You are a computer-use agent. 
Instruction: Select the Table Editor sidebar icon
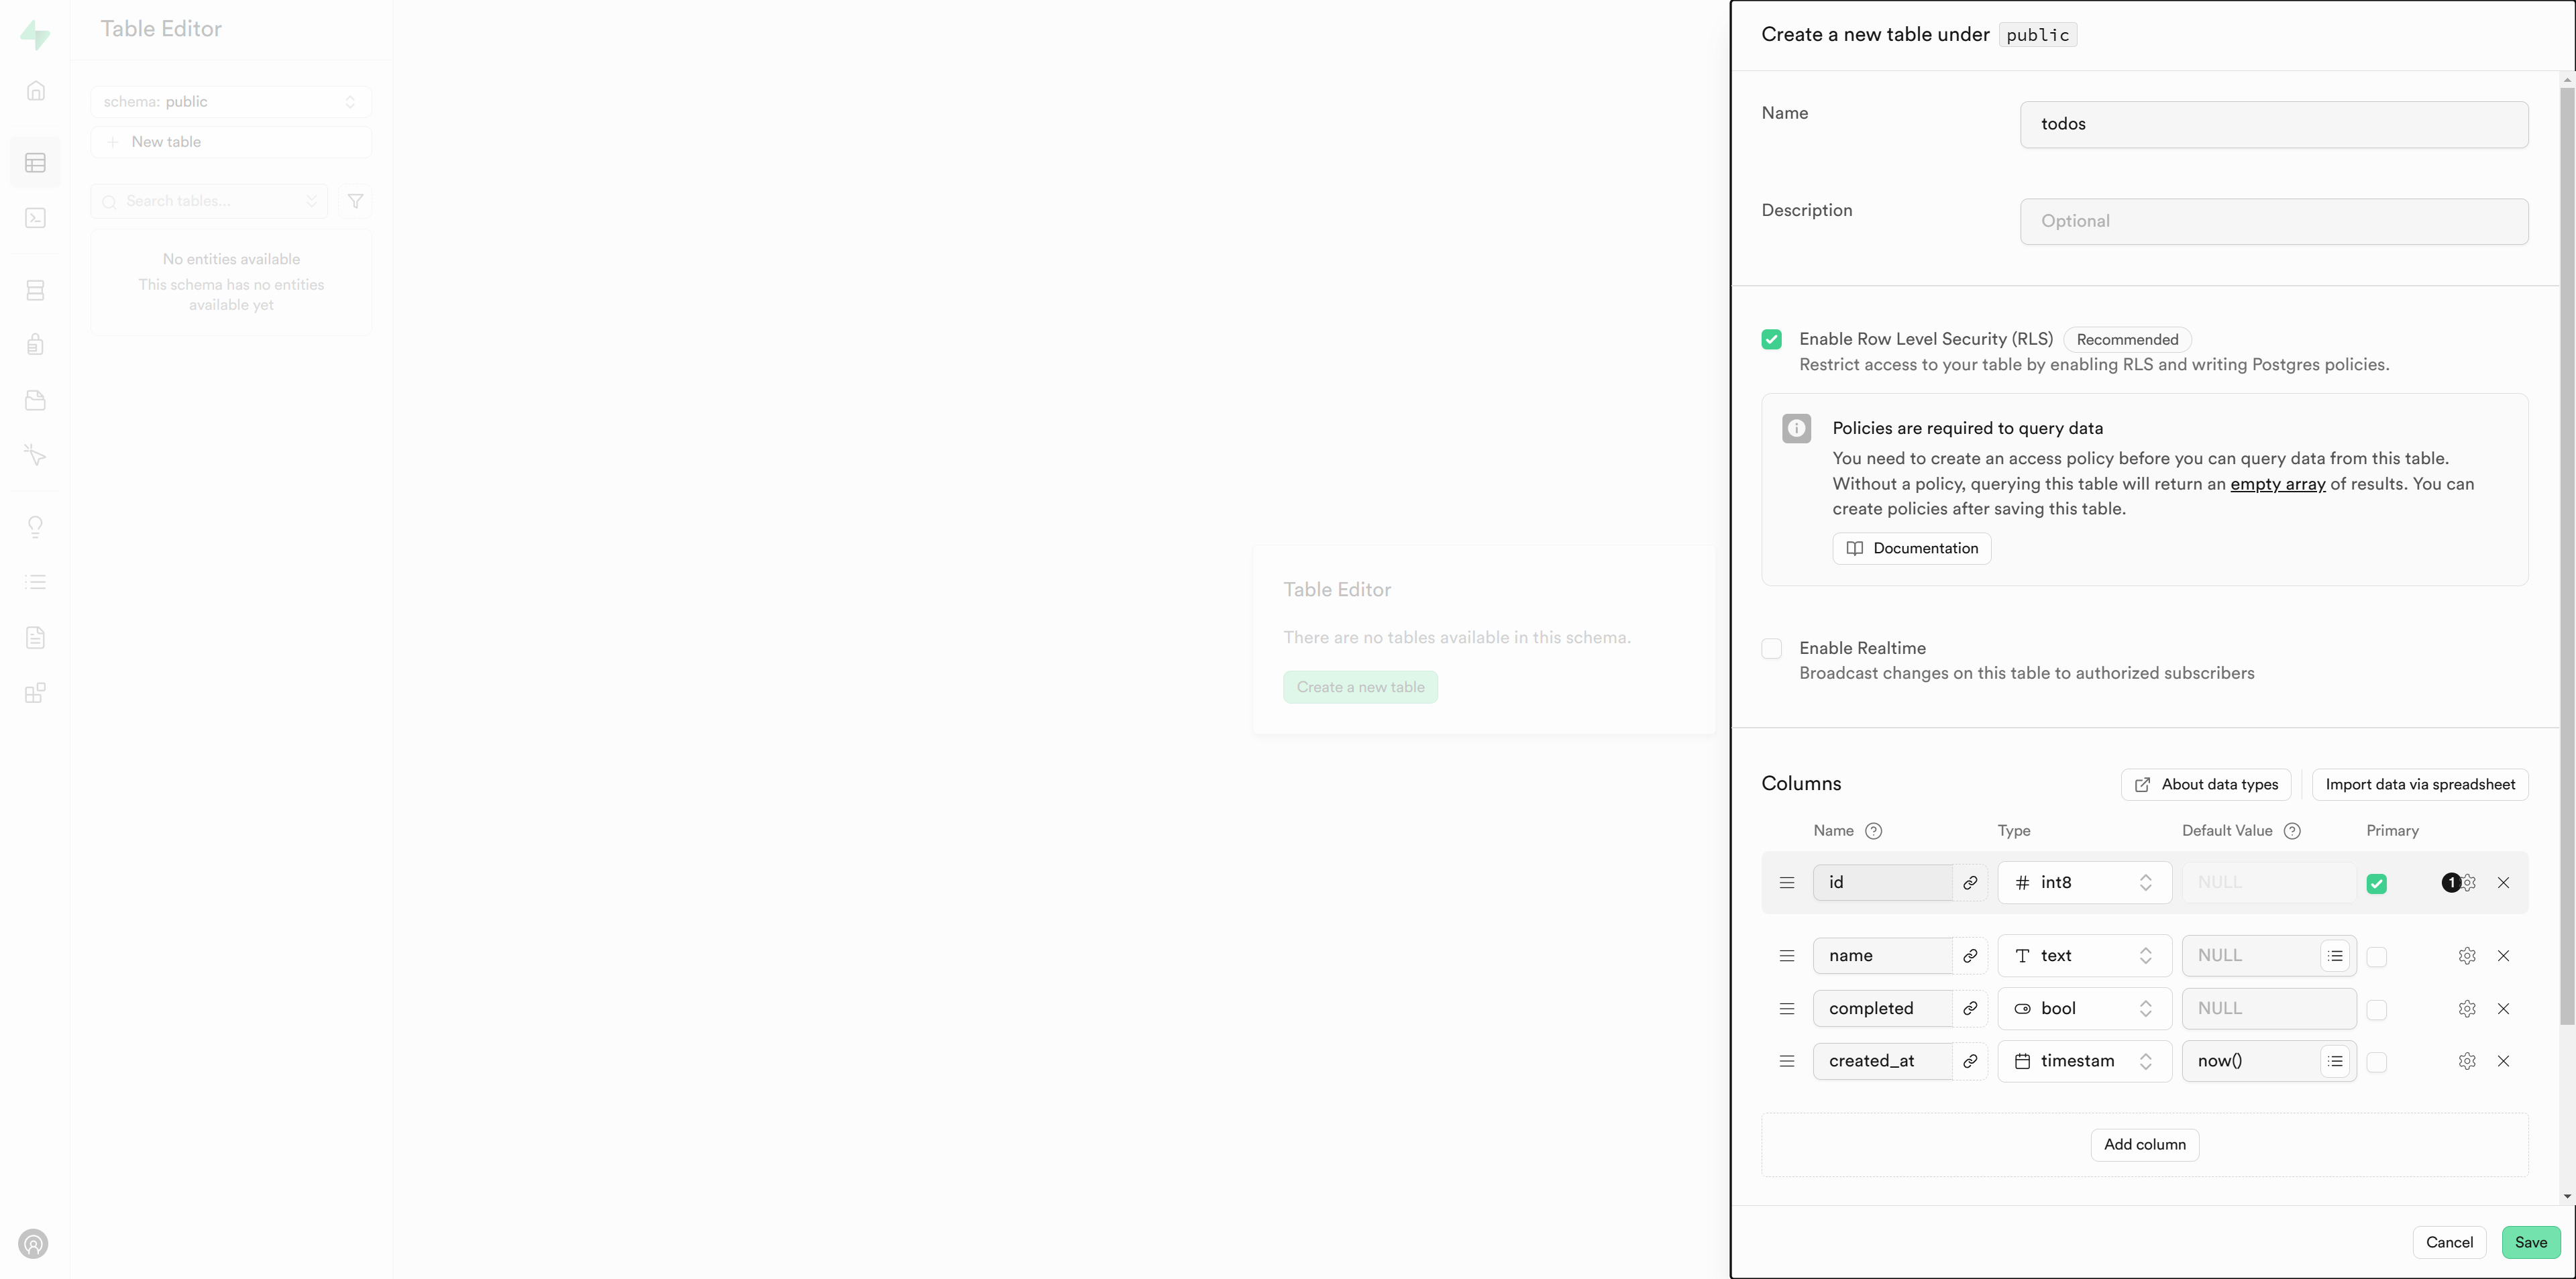(35, 162)
